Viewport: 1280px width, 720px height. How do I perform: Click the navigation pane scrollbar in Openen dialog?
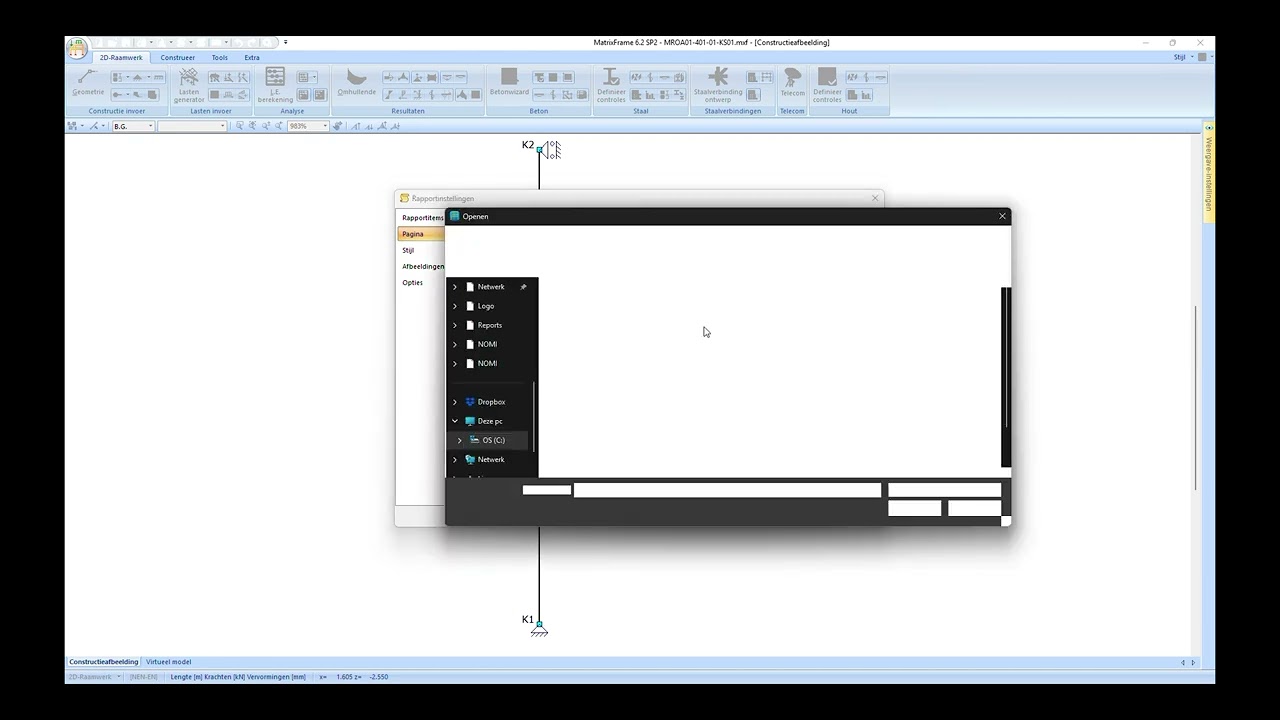534,416
